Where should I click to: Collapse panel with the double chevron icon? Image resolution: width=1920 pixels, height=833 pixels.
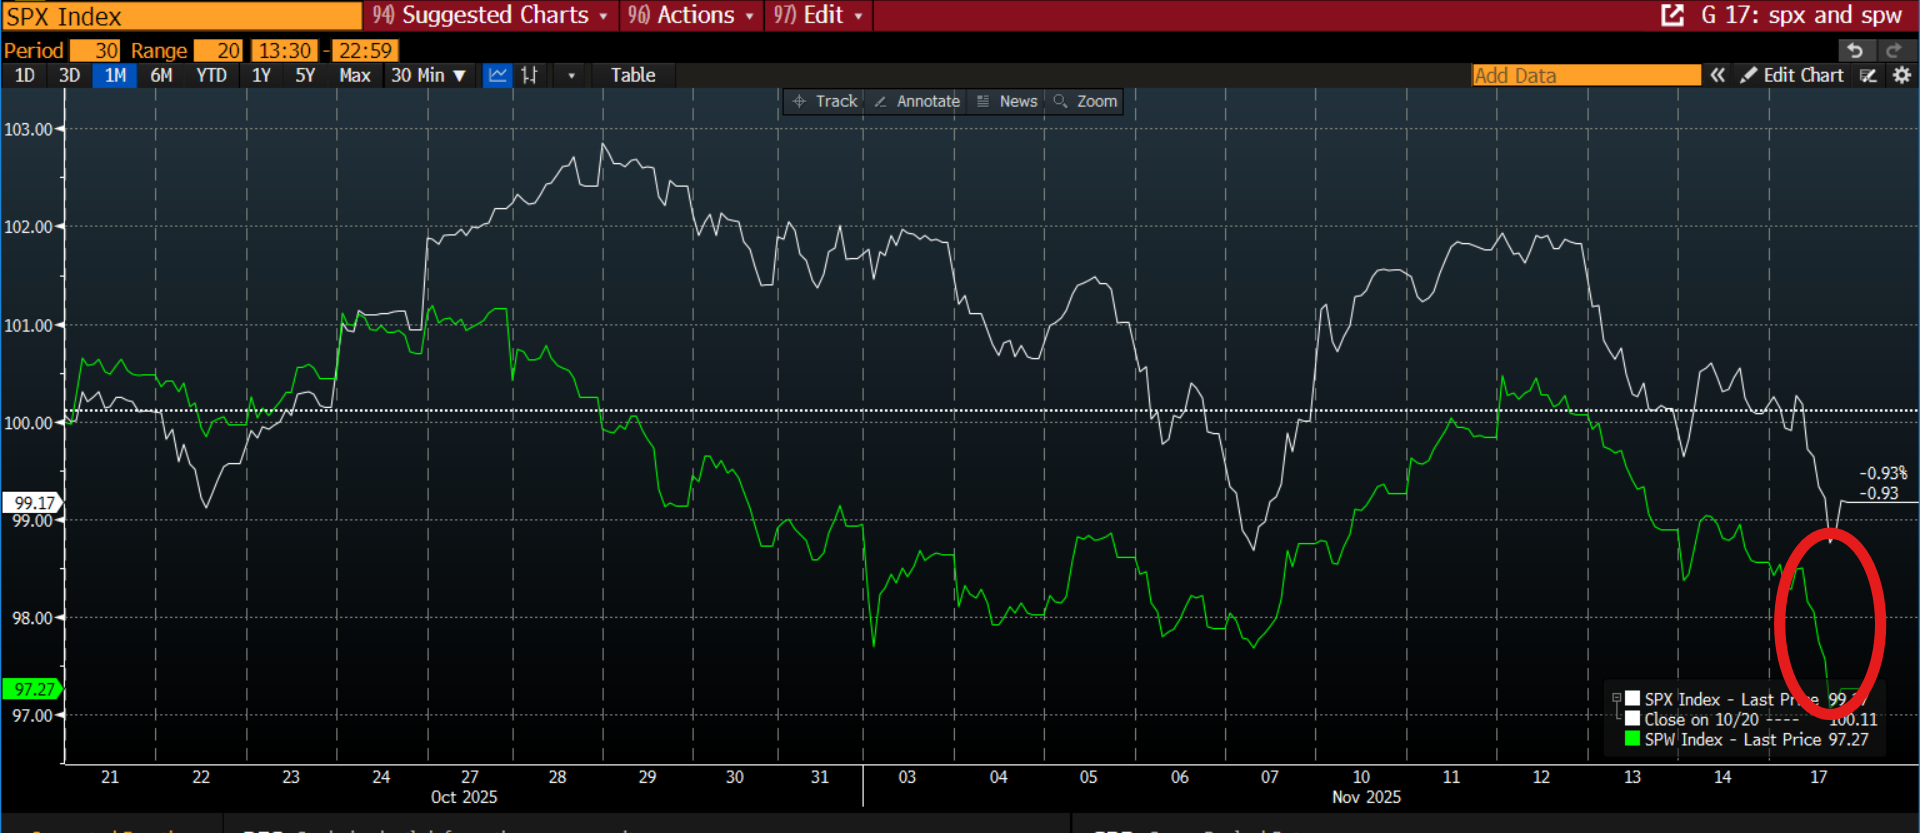tap(1717, 75)
